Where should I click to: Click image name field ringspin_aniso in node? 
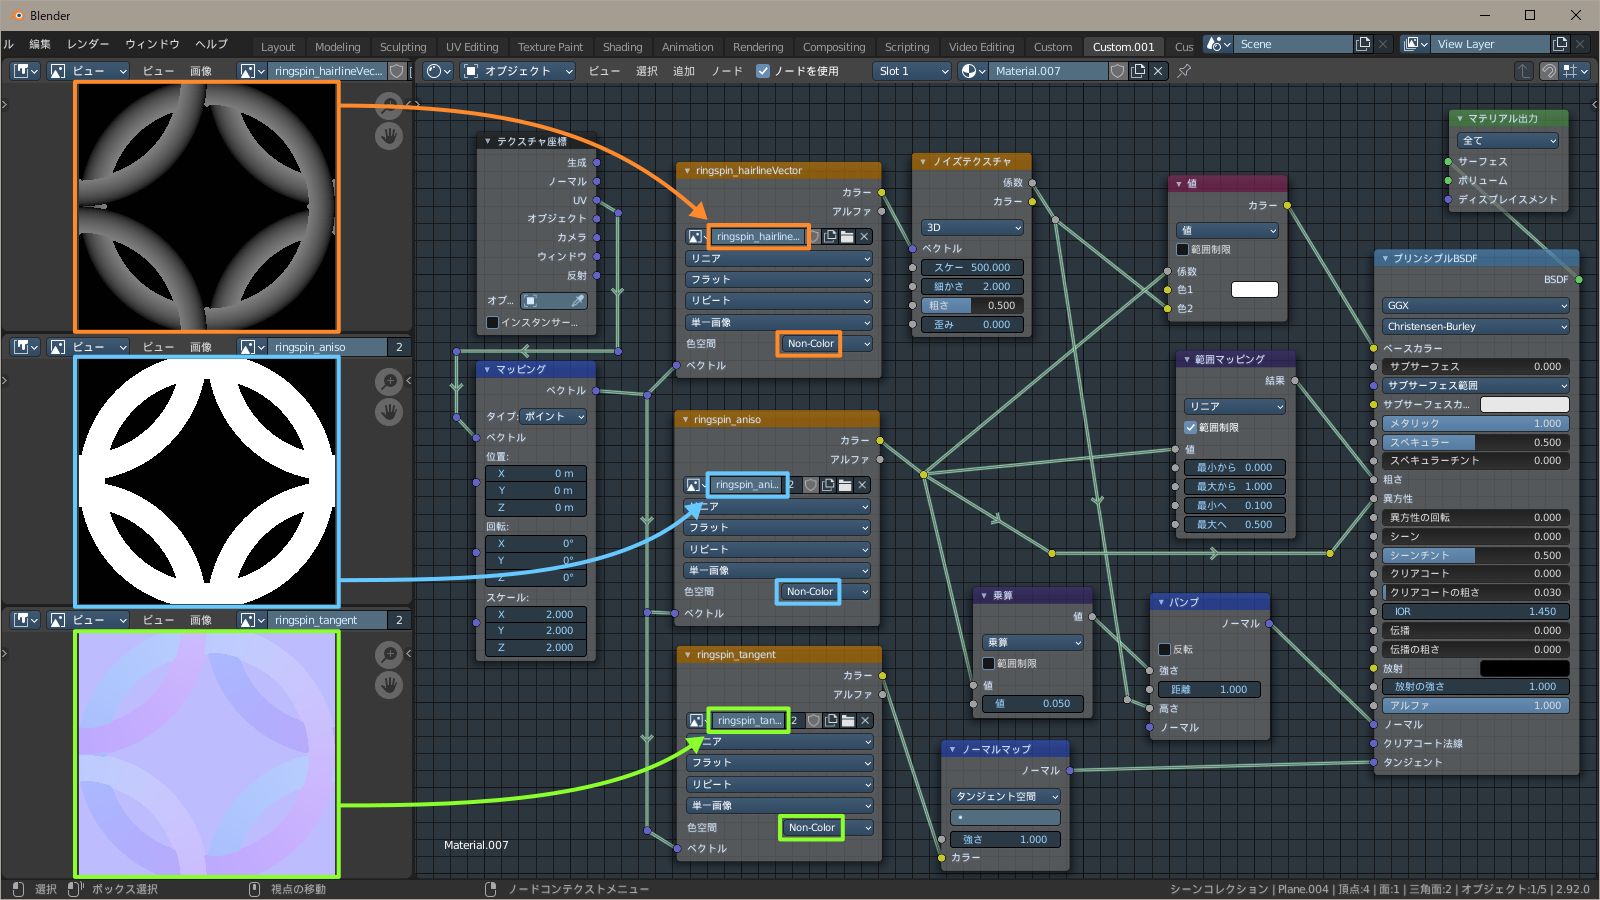747,485
